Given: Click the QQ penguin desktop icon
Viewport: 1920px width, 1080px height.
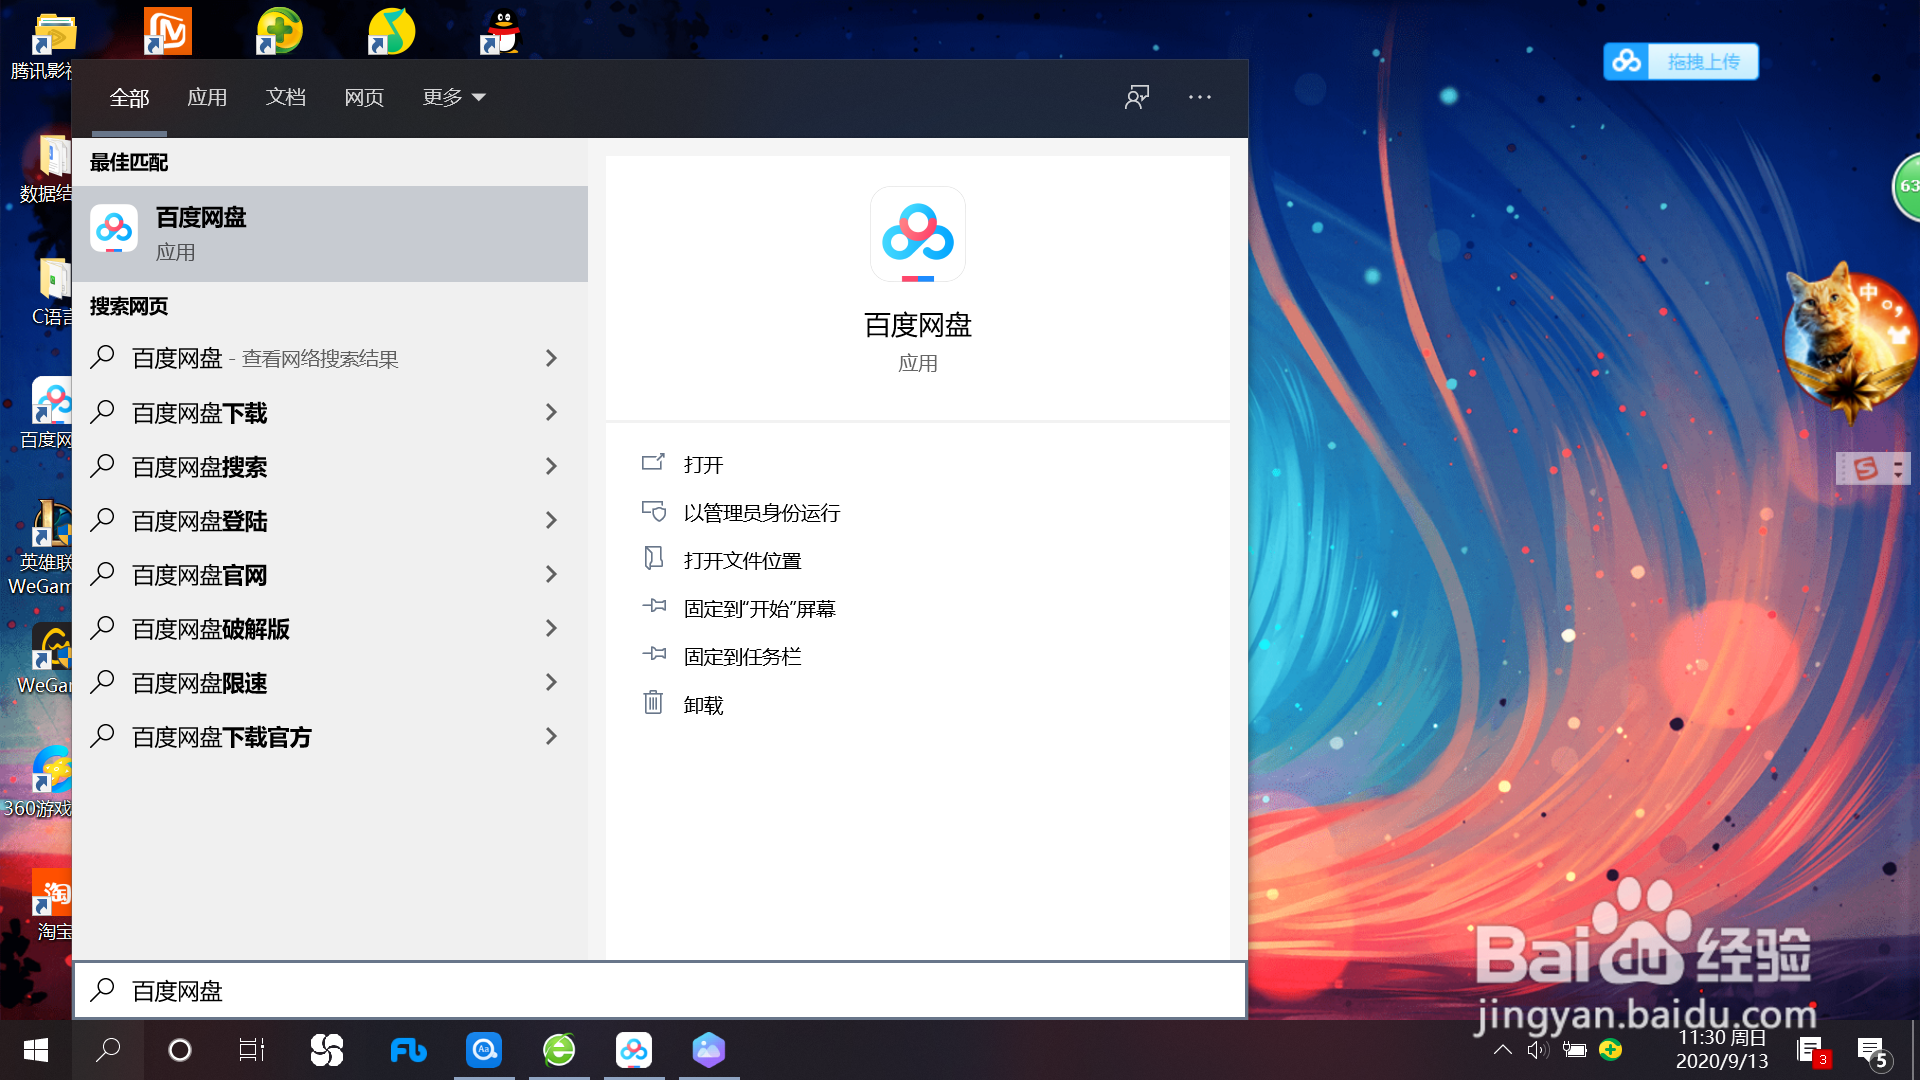Looking at the screenshot, I should pos(503,32).
